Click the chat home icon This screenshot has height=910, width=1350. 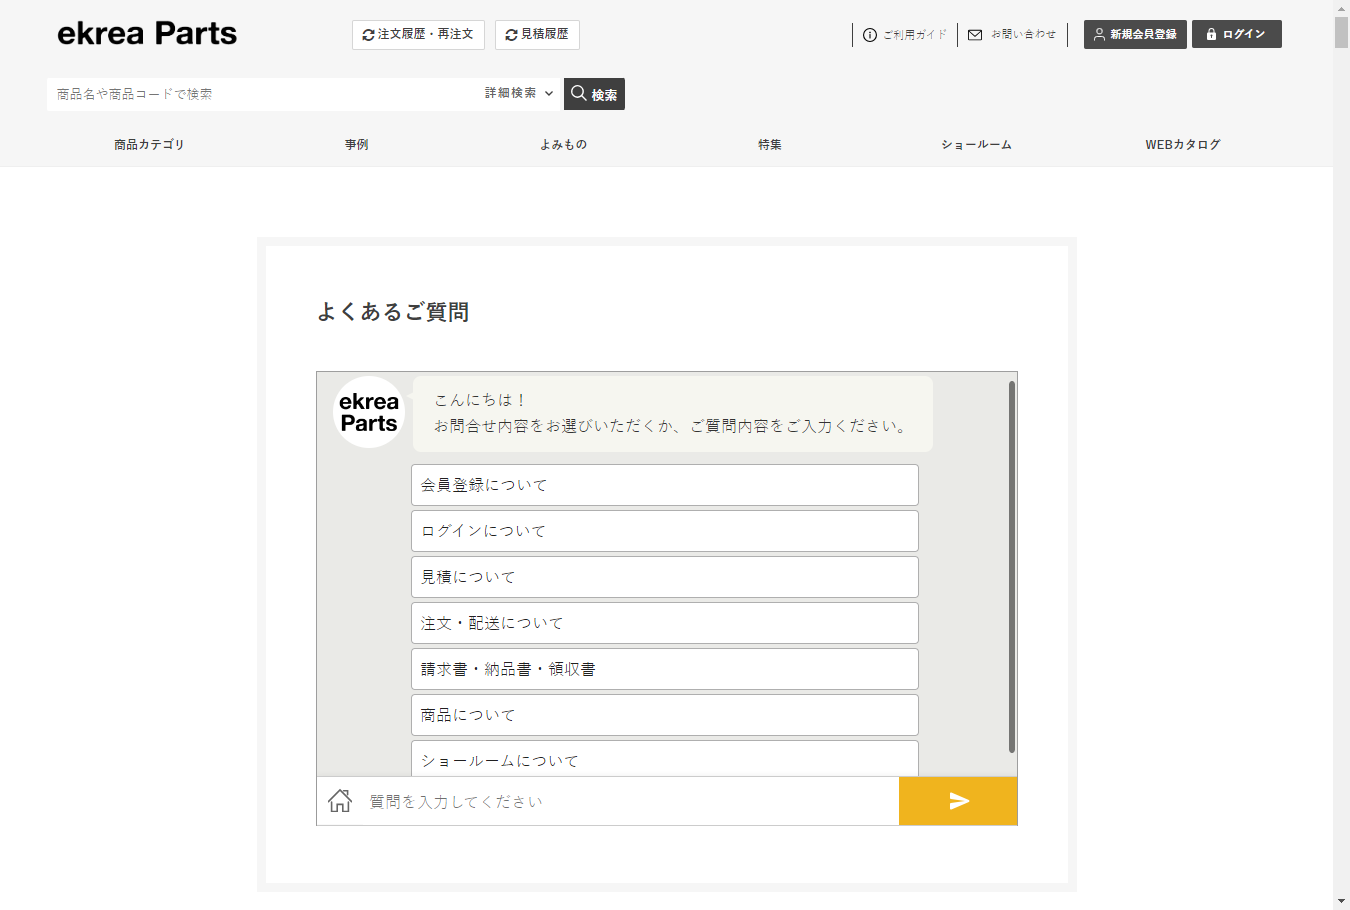[x=340, y=801]
